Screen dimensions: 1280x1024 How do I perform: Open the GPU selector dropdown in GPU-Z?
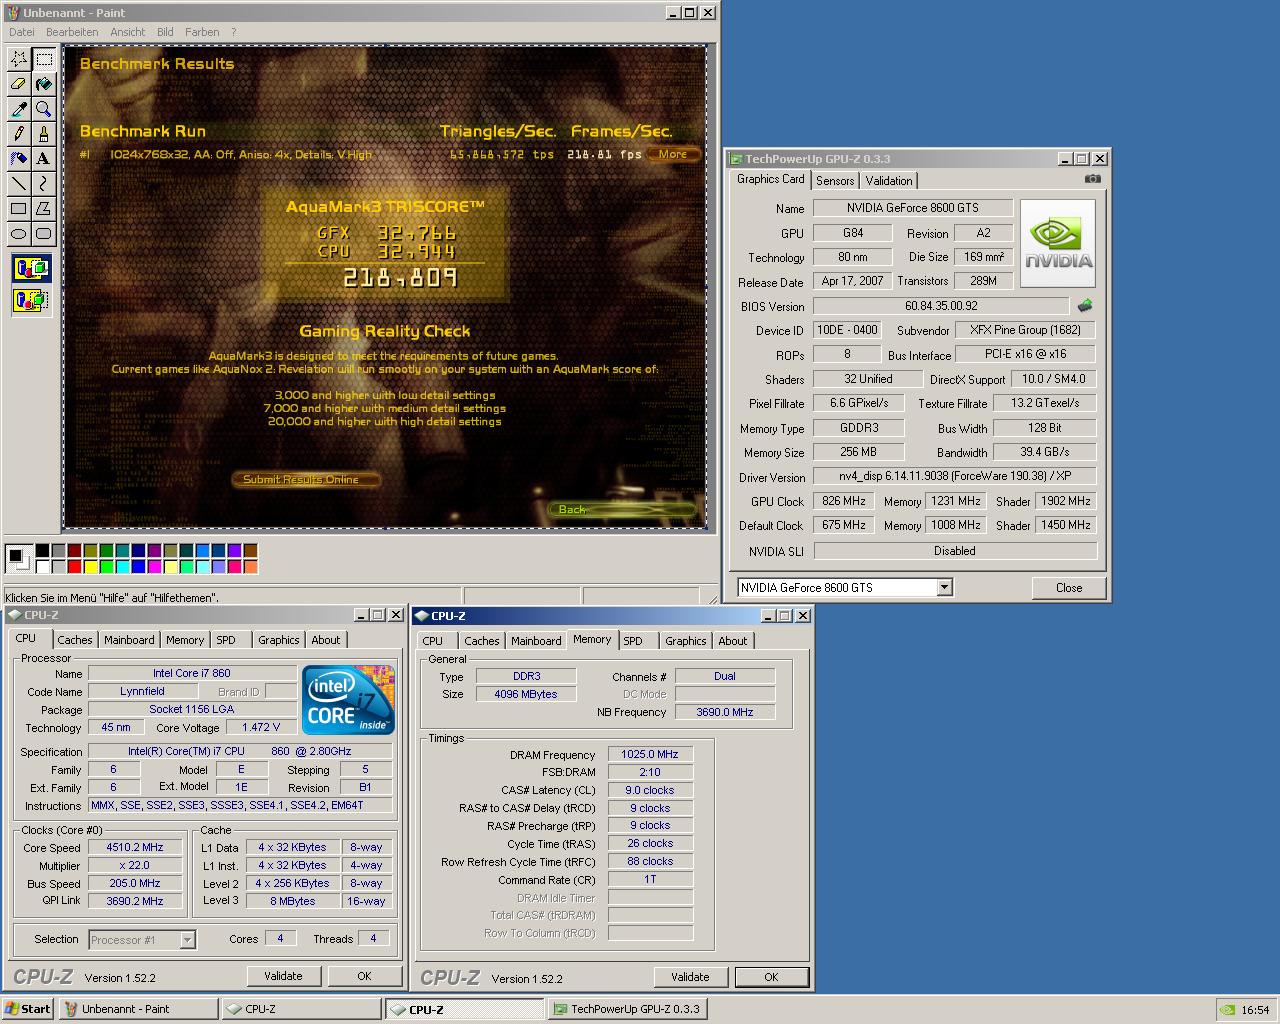945,588
